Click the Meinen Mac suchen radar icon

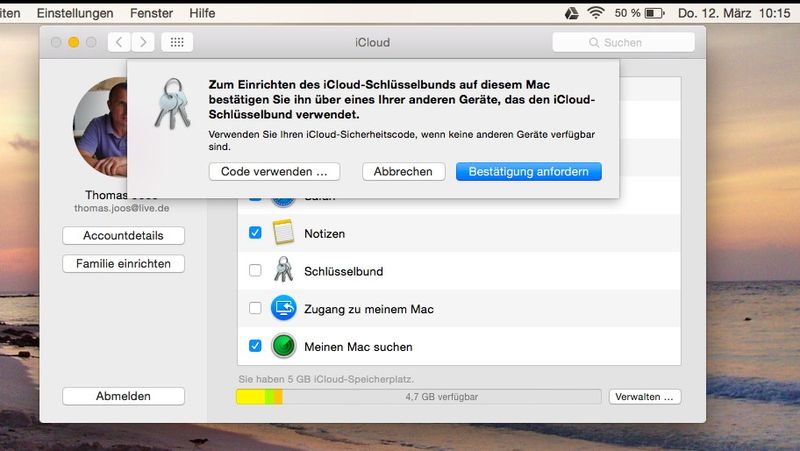283,346
